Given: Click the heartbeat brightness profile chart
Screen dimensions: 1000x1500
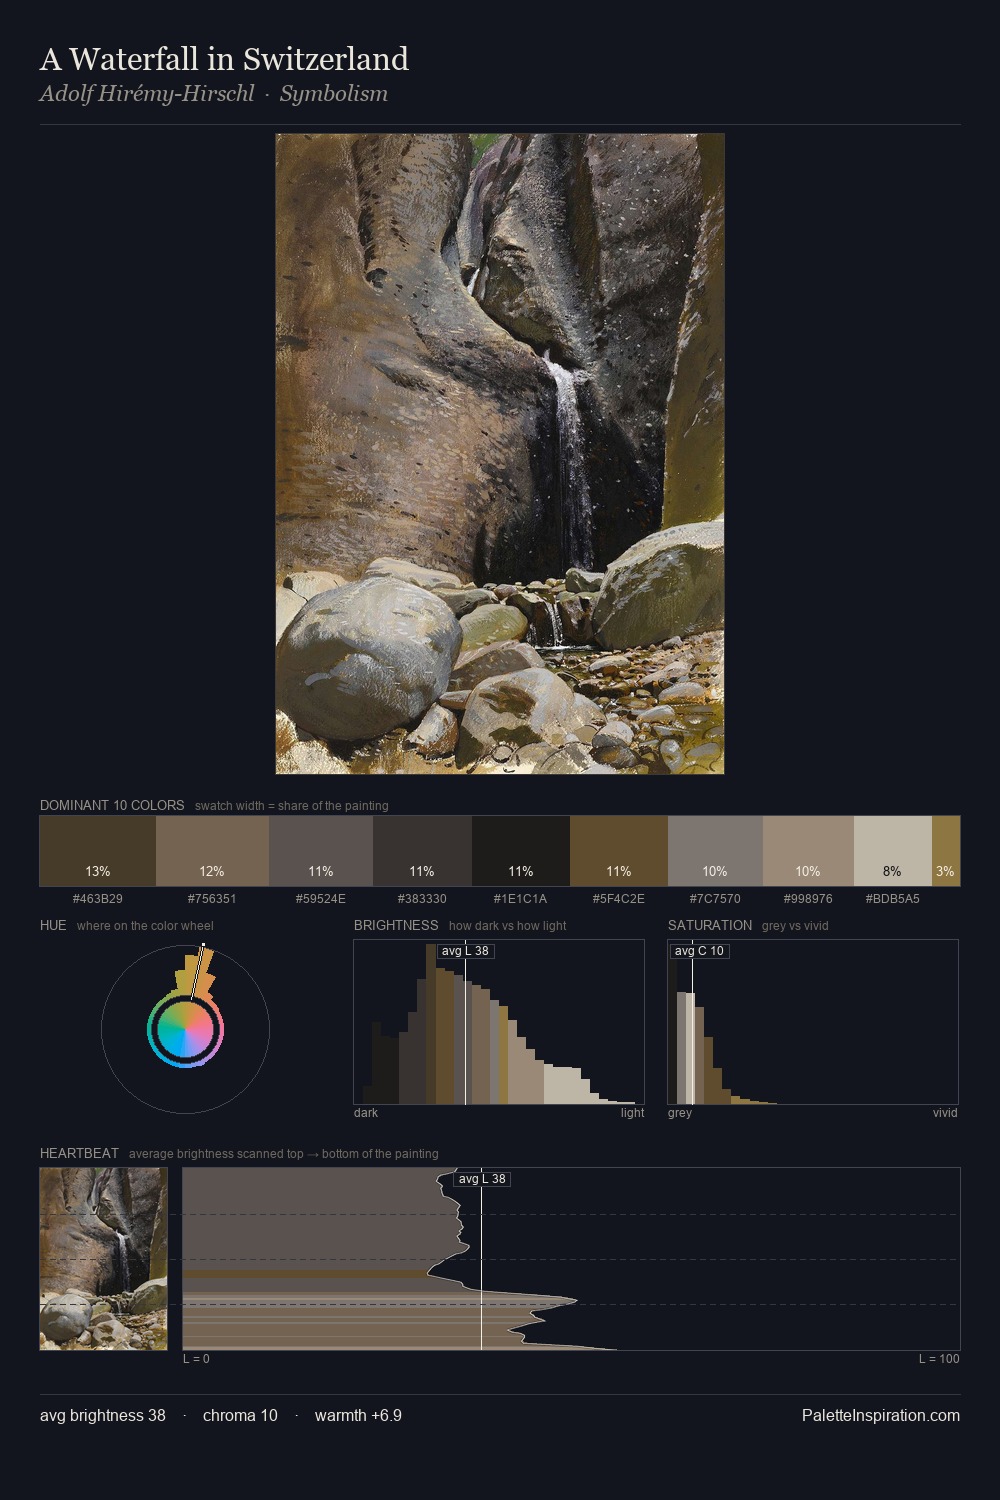Looking at the screenshot, I should (571, 1259).
